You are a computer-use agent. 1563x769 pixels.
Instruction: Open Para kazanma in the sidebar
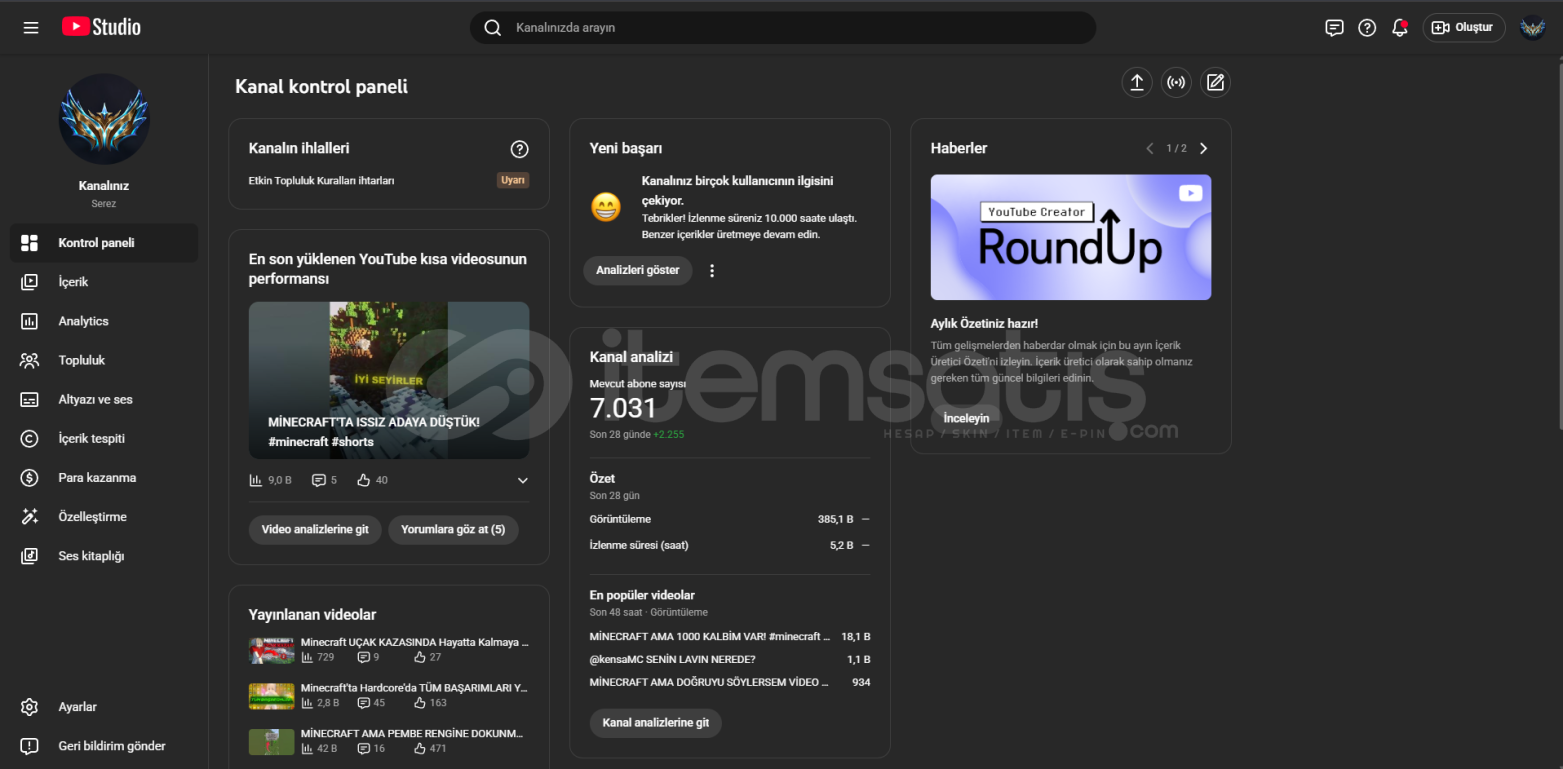97,478
